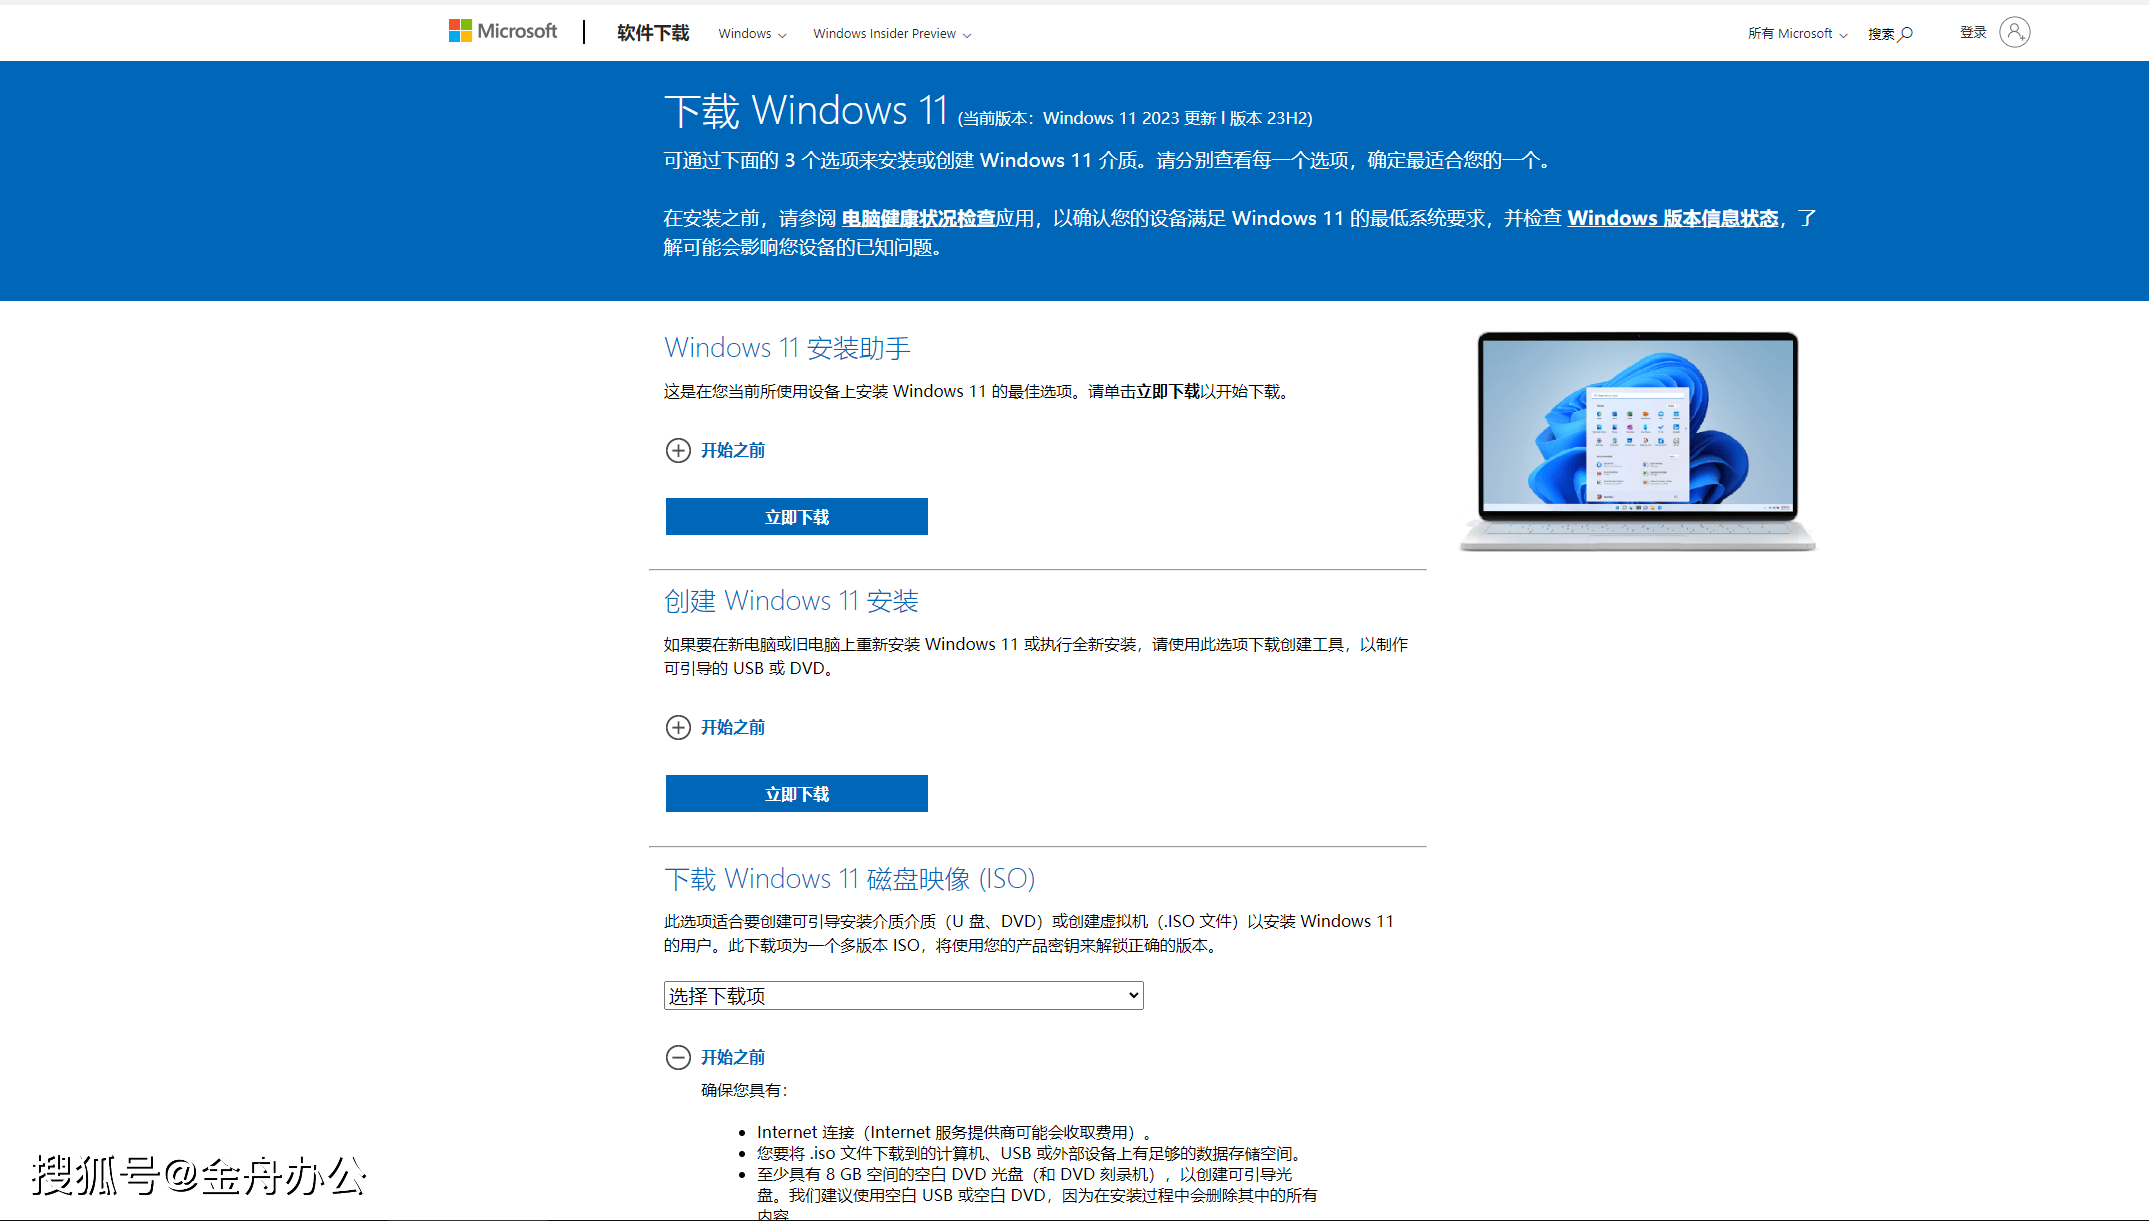Viewport: 2149px width, 1221px height.
Task: Click 软件下载 header menu item
Action: 653,33
